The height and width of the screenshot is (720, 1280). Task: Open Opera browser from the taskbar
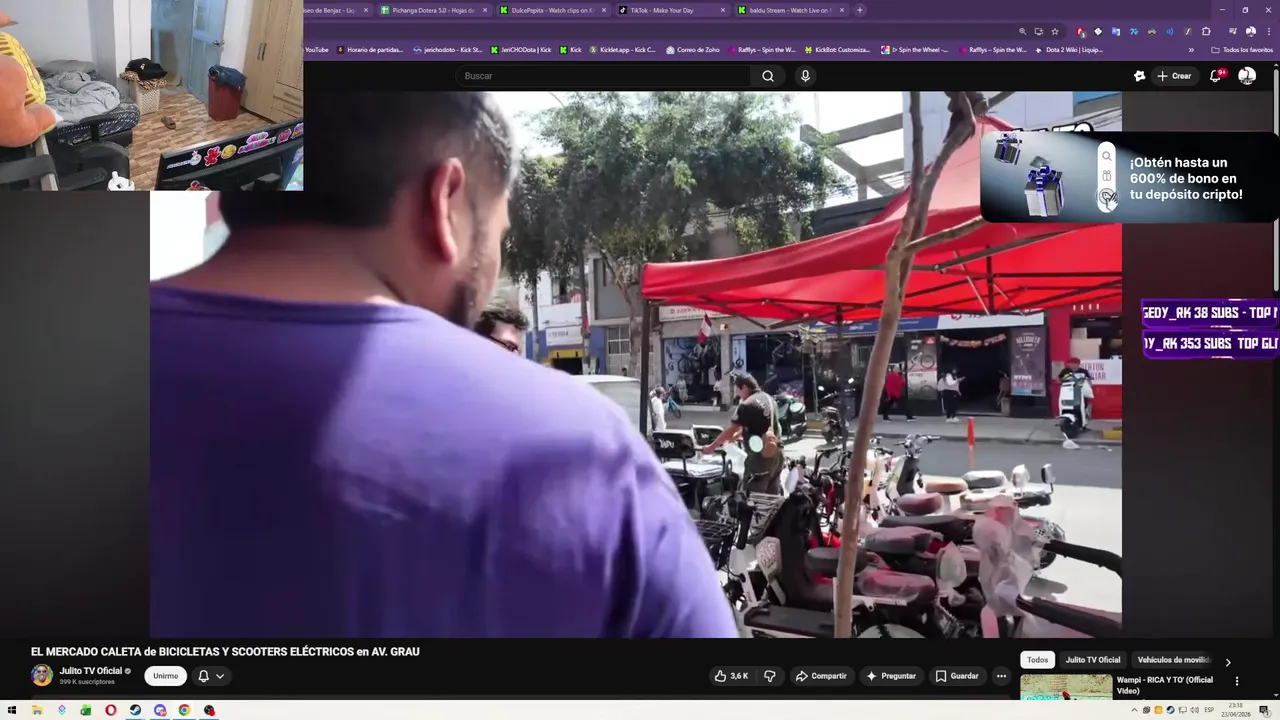(x=110, y=710)
